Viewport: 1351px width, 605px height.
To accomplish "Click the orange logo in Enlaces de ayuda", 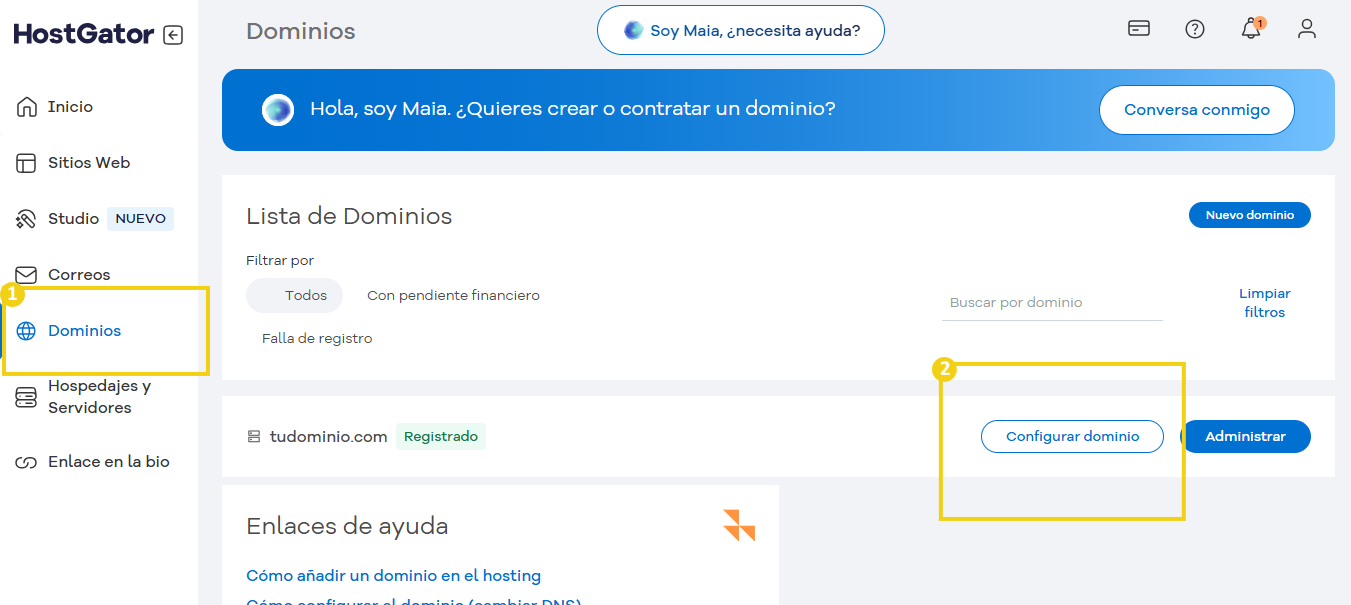I will 739,525.
